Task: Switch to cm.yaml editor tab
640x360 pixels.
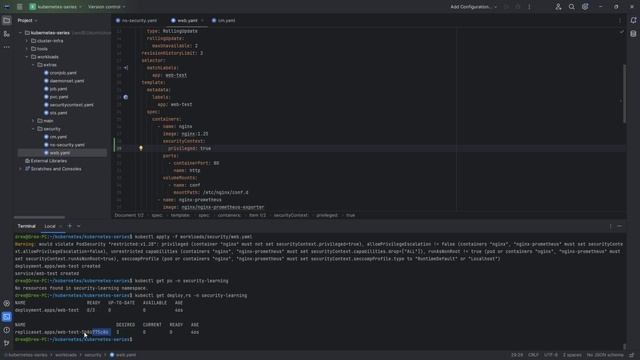Action: click(x=223, y=20)
